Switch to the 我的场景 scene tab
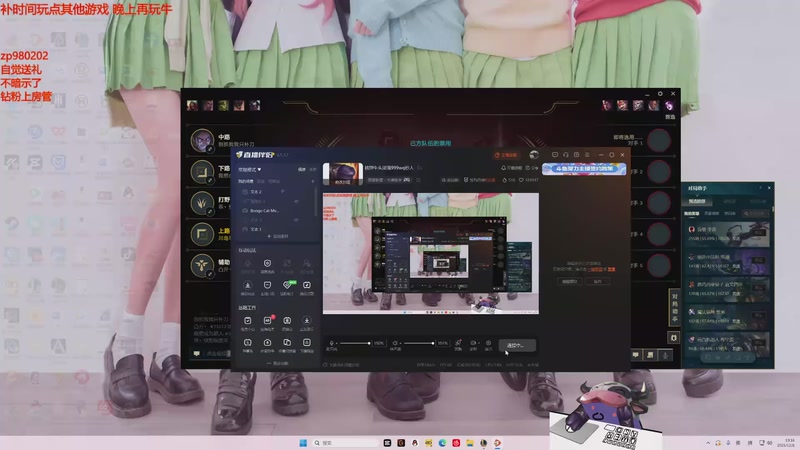The image size is (800, 450). (245, 181)
